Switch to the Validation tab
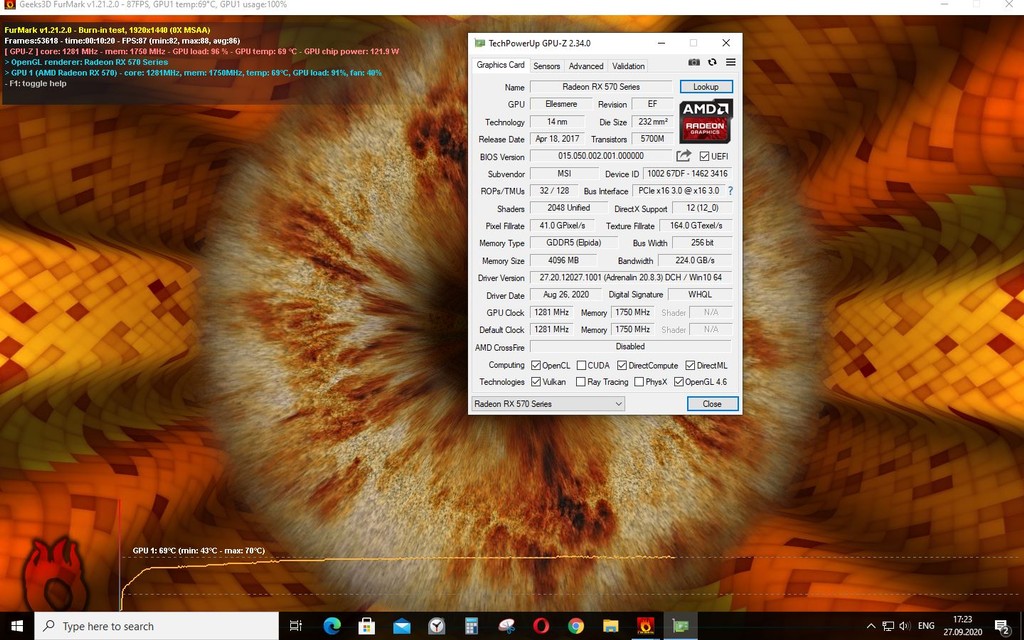 (628, 66)
